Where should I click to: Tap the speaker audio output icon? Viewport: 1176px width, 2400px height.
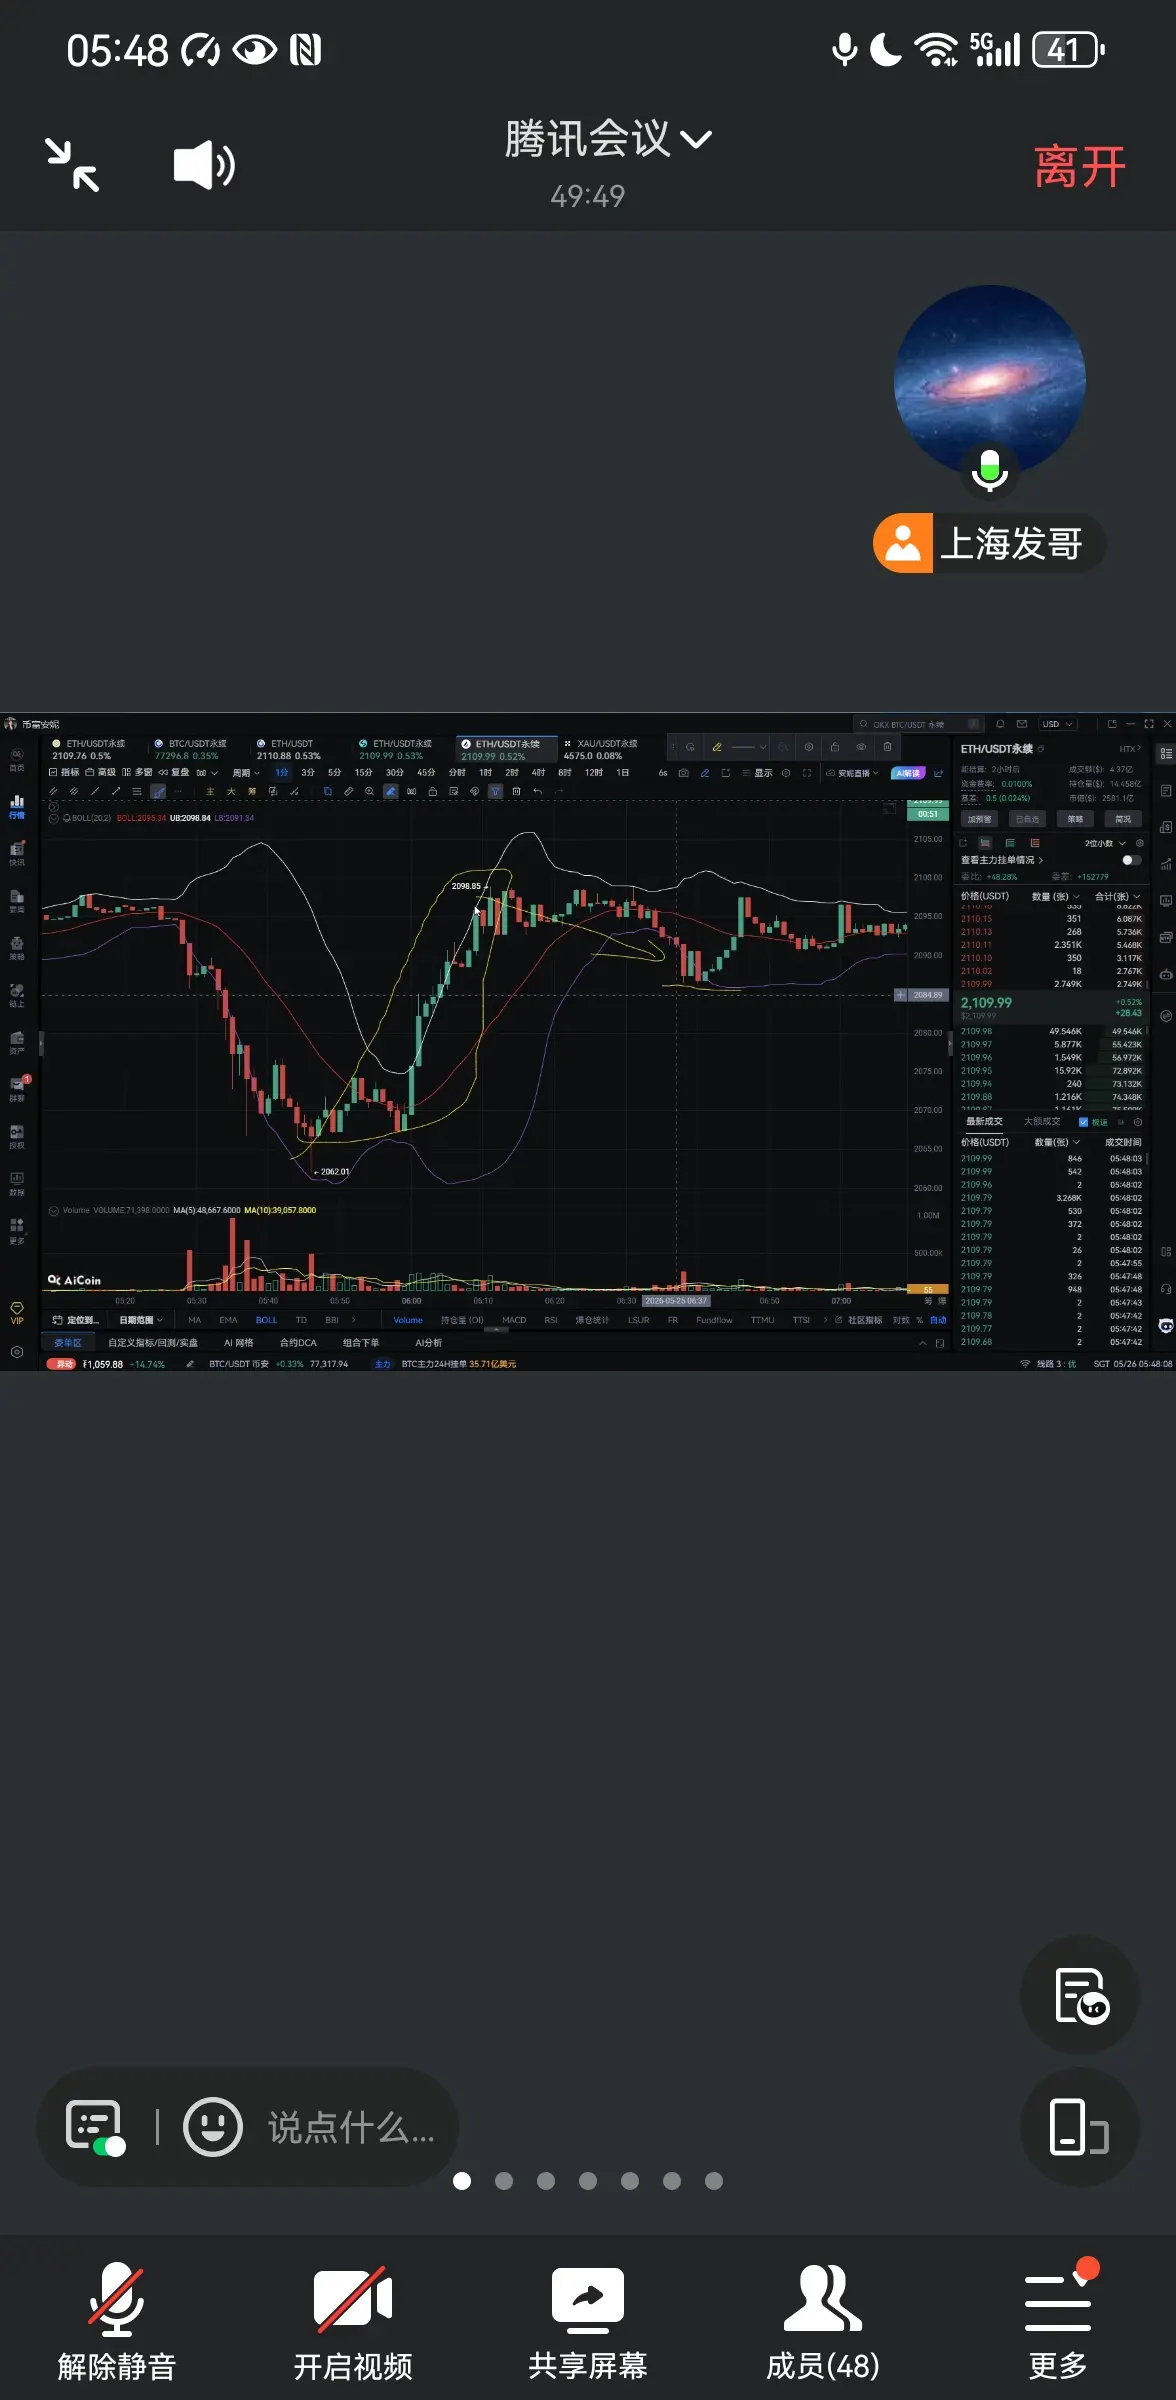pyautogui.click(x=205, y=165)
